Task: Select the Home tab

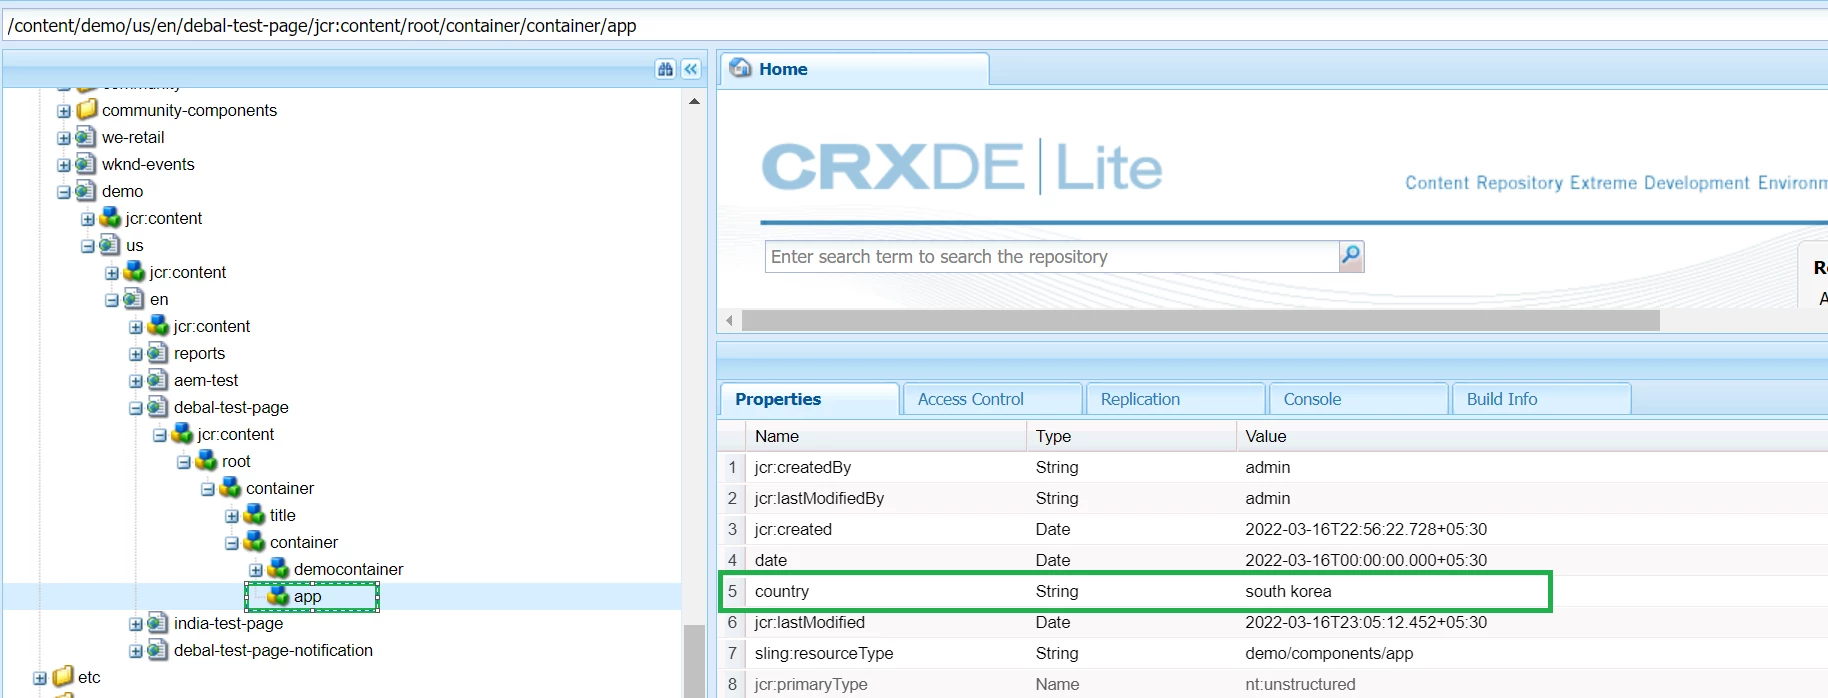Action: click(x=855, y=69)
